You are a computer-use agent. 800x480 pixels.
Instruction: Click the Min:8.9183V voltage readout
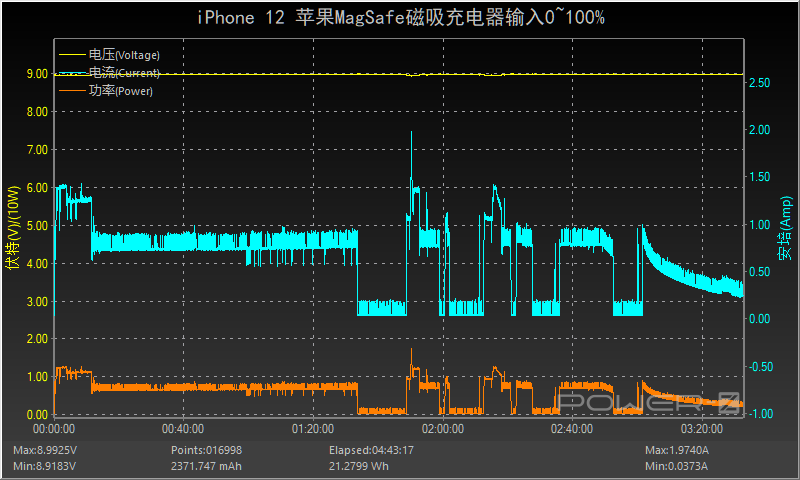pos(44,466)
